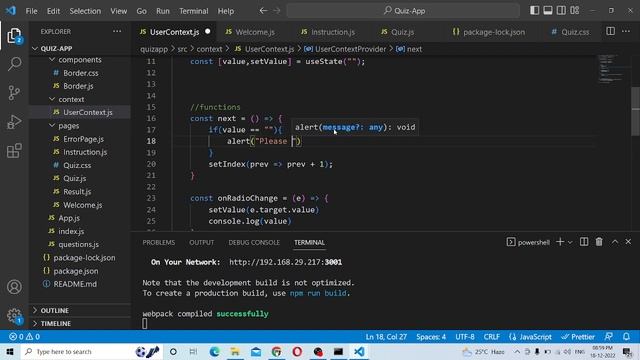Click Prettier status bar item

[x=578, y=337]
